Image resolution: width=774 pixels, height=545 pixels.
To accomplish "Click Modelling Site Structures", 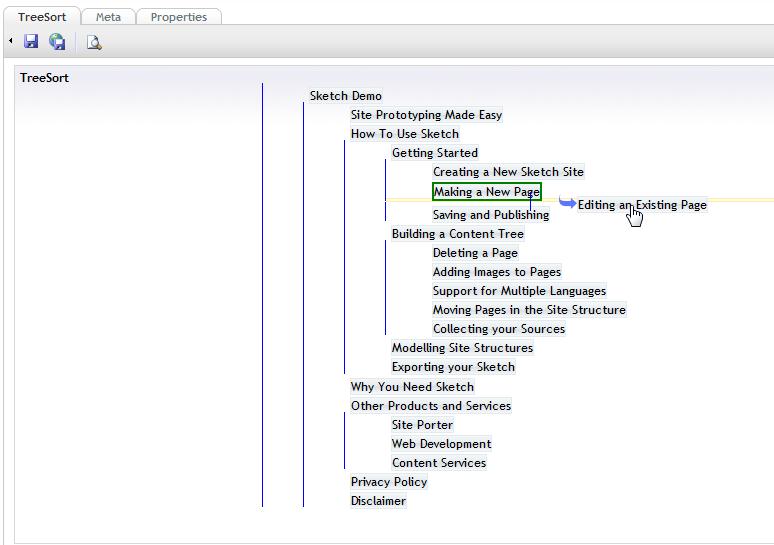I will click(x=462, y=348).
